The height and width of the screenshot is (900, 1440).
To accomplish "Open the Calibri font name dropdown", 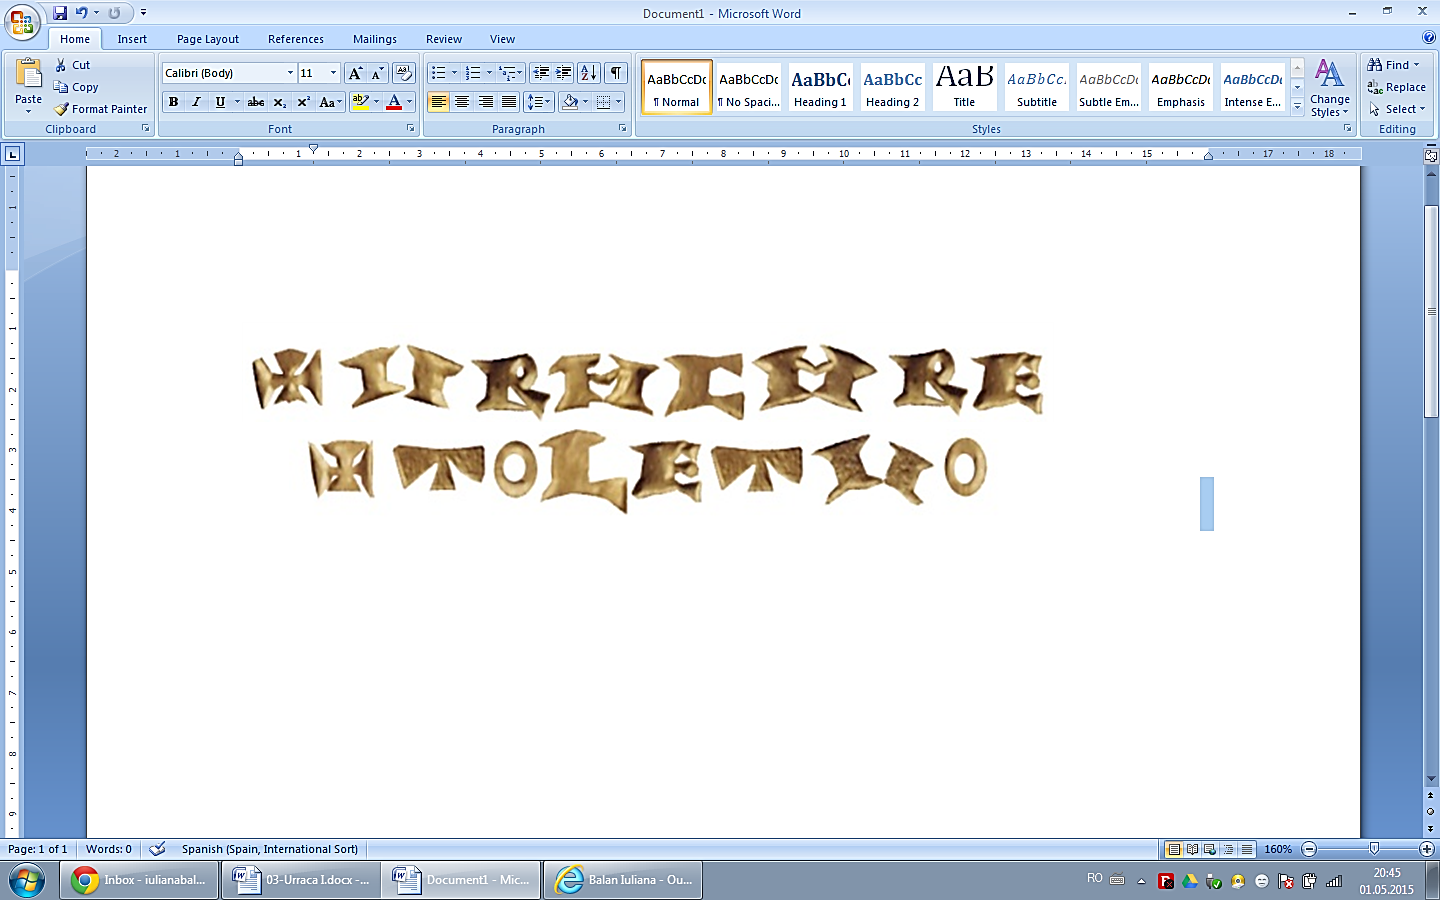I will [290, 73].
